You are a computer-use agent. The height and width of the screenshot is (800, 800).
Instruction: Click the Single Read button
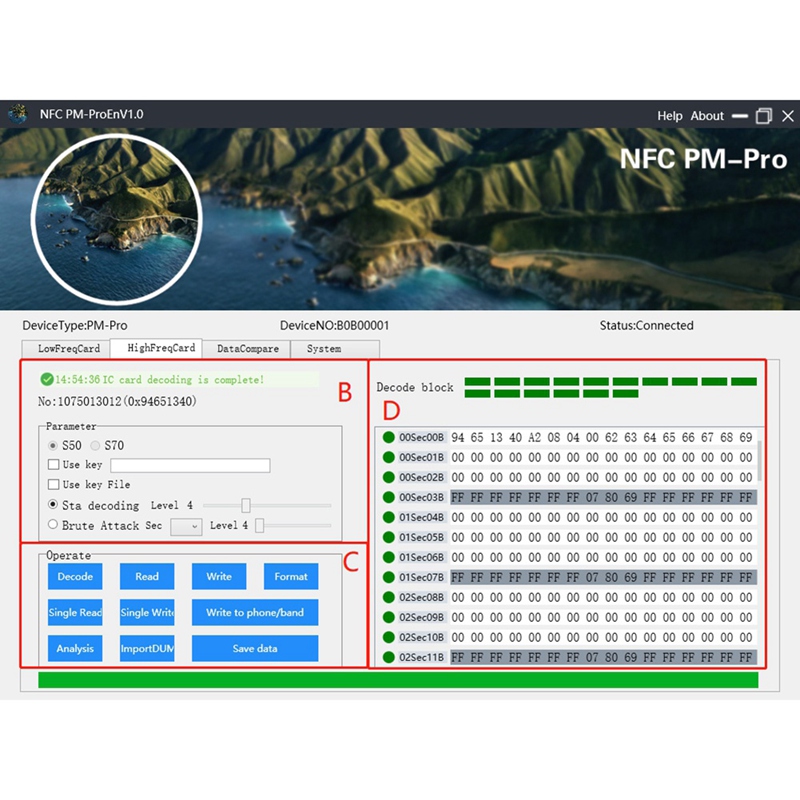75,612
